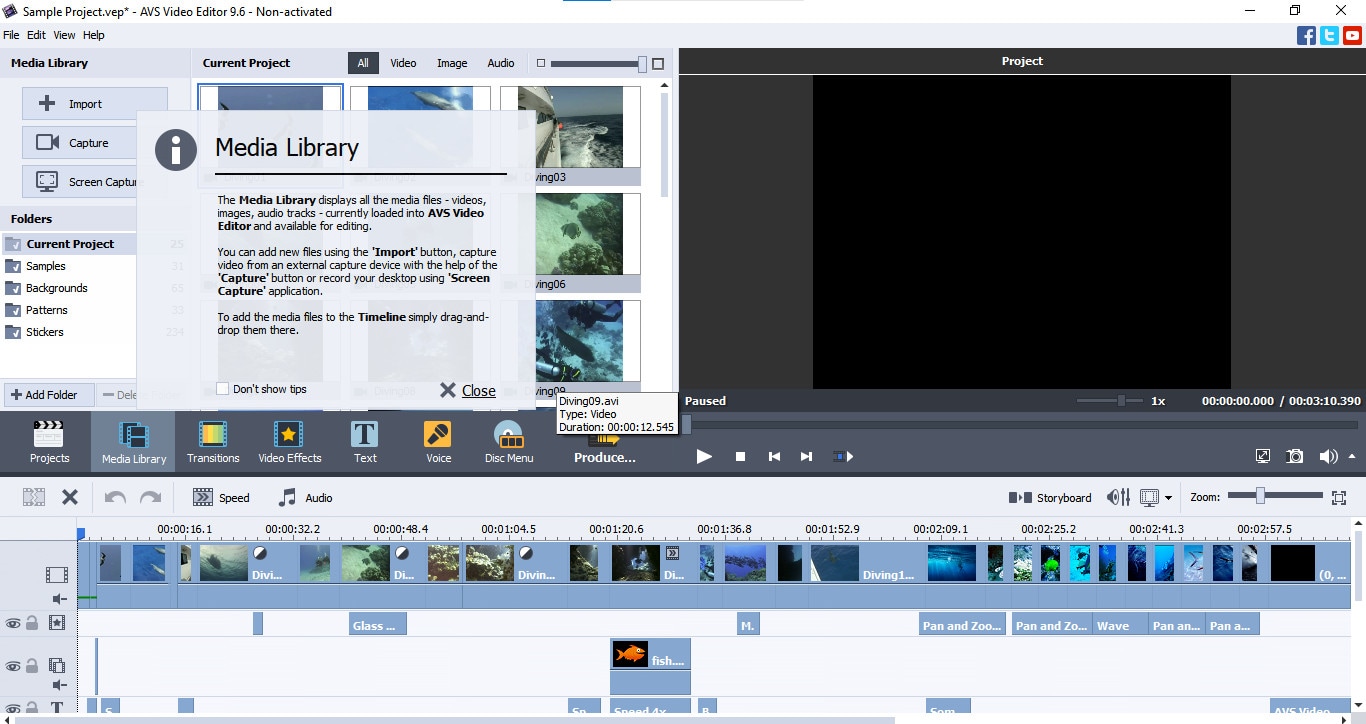This screenshot has height=724, width=1366.
Task: Open the View menu
Action: (x=64, y=35)
